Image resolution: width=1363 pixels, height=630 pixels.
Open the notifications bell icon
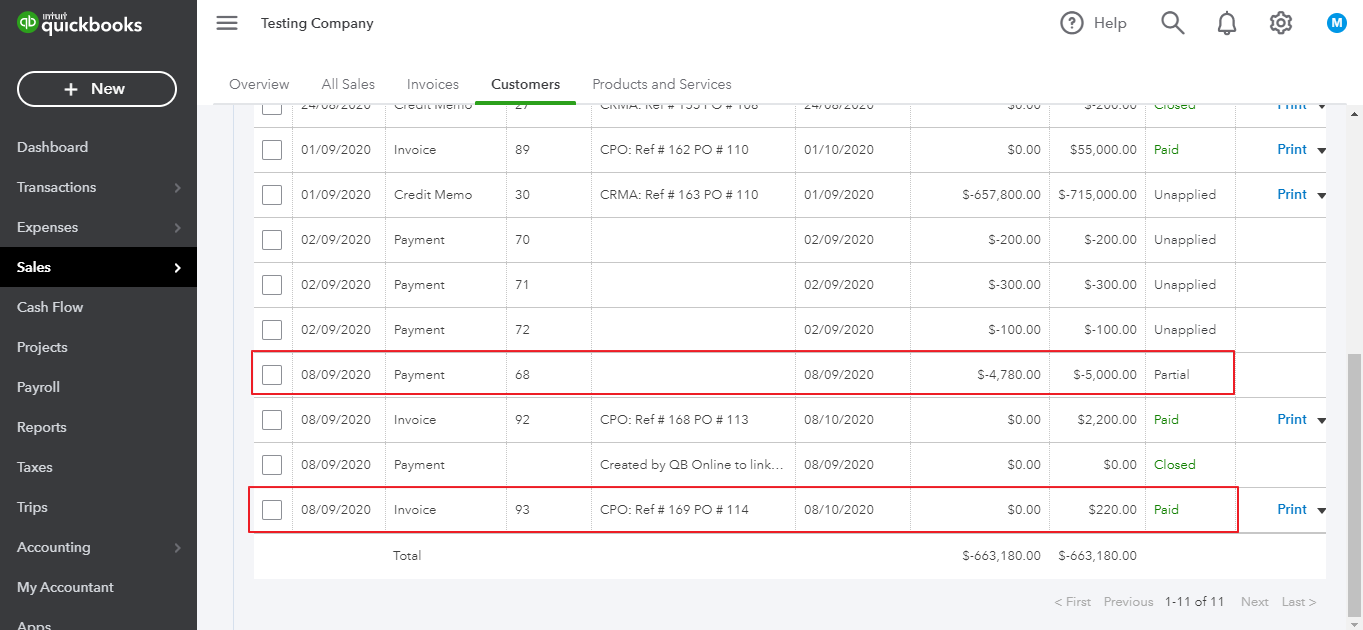pos(1227,23)
